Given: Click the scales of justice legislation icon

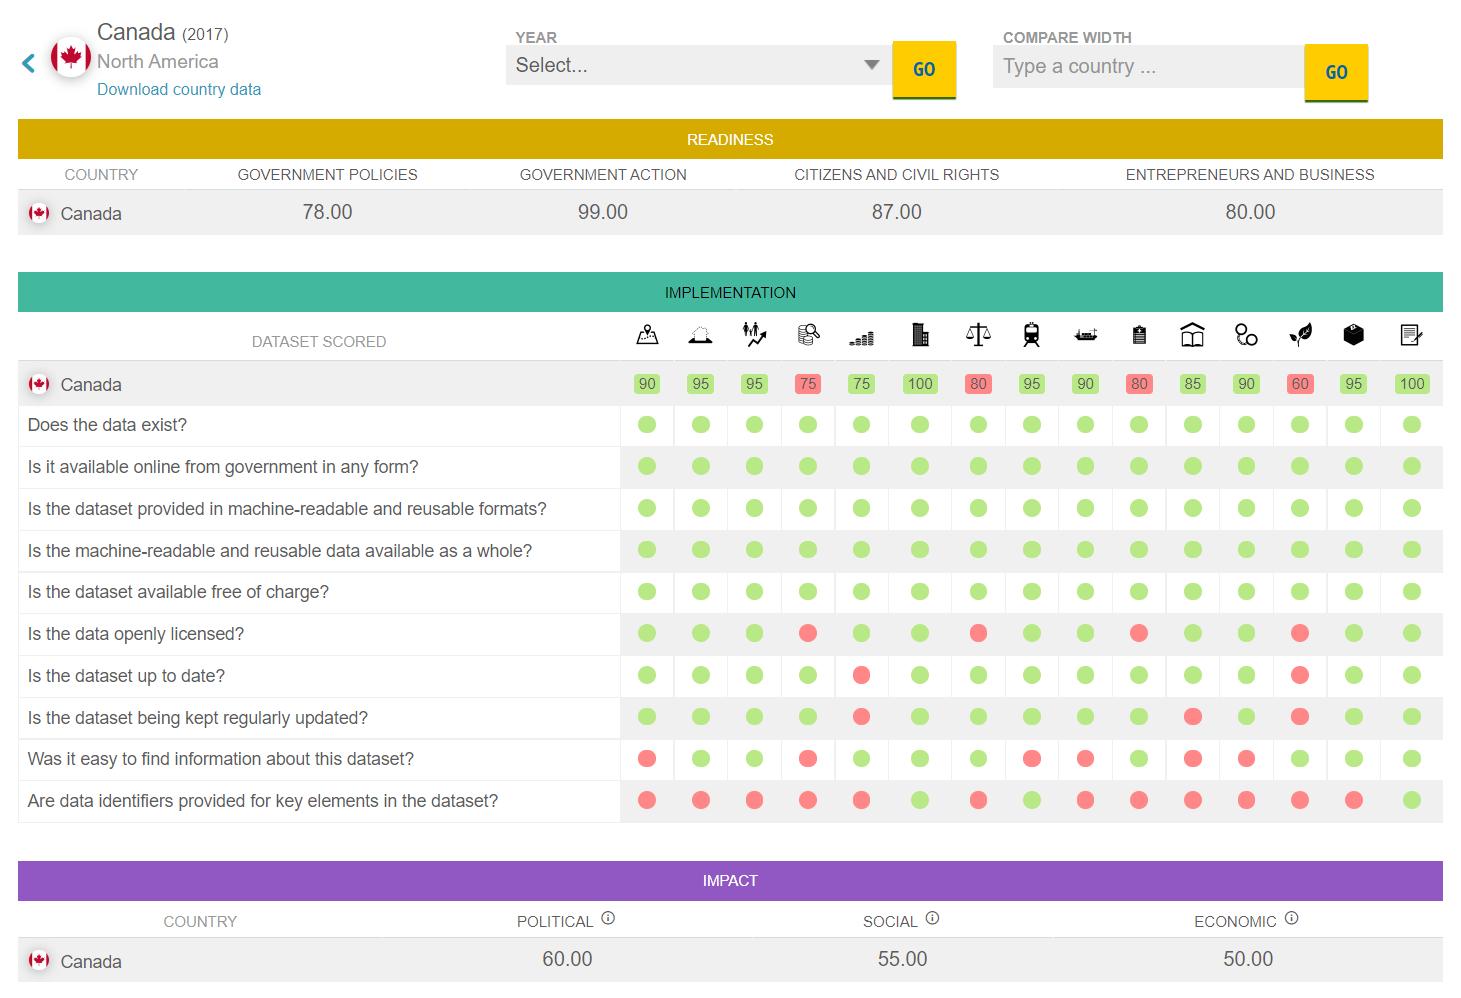Looking at the screenshot, I should pos(978,335).
